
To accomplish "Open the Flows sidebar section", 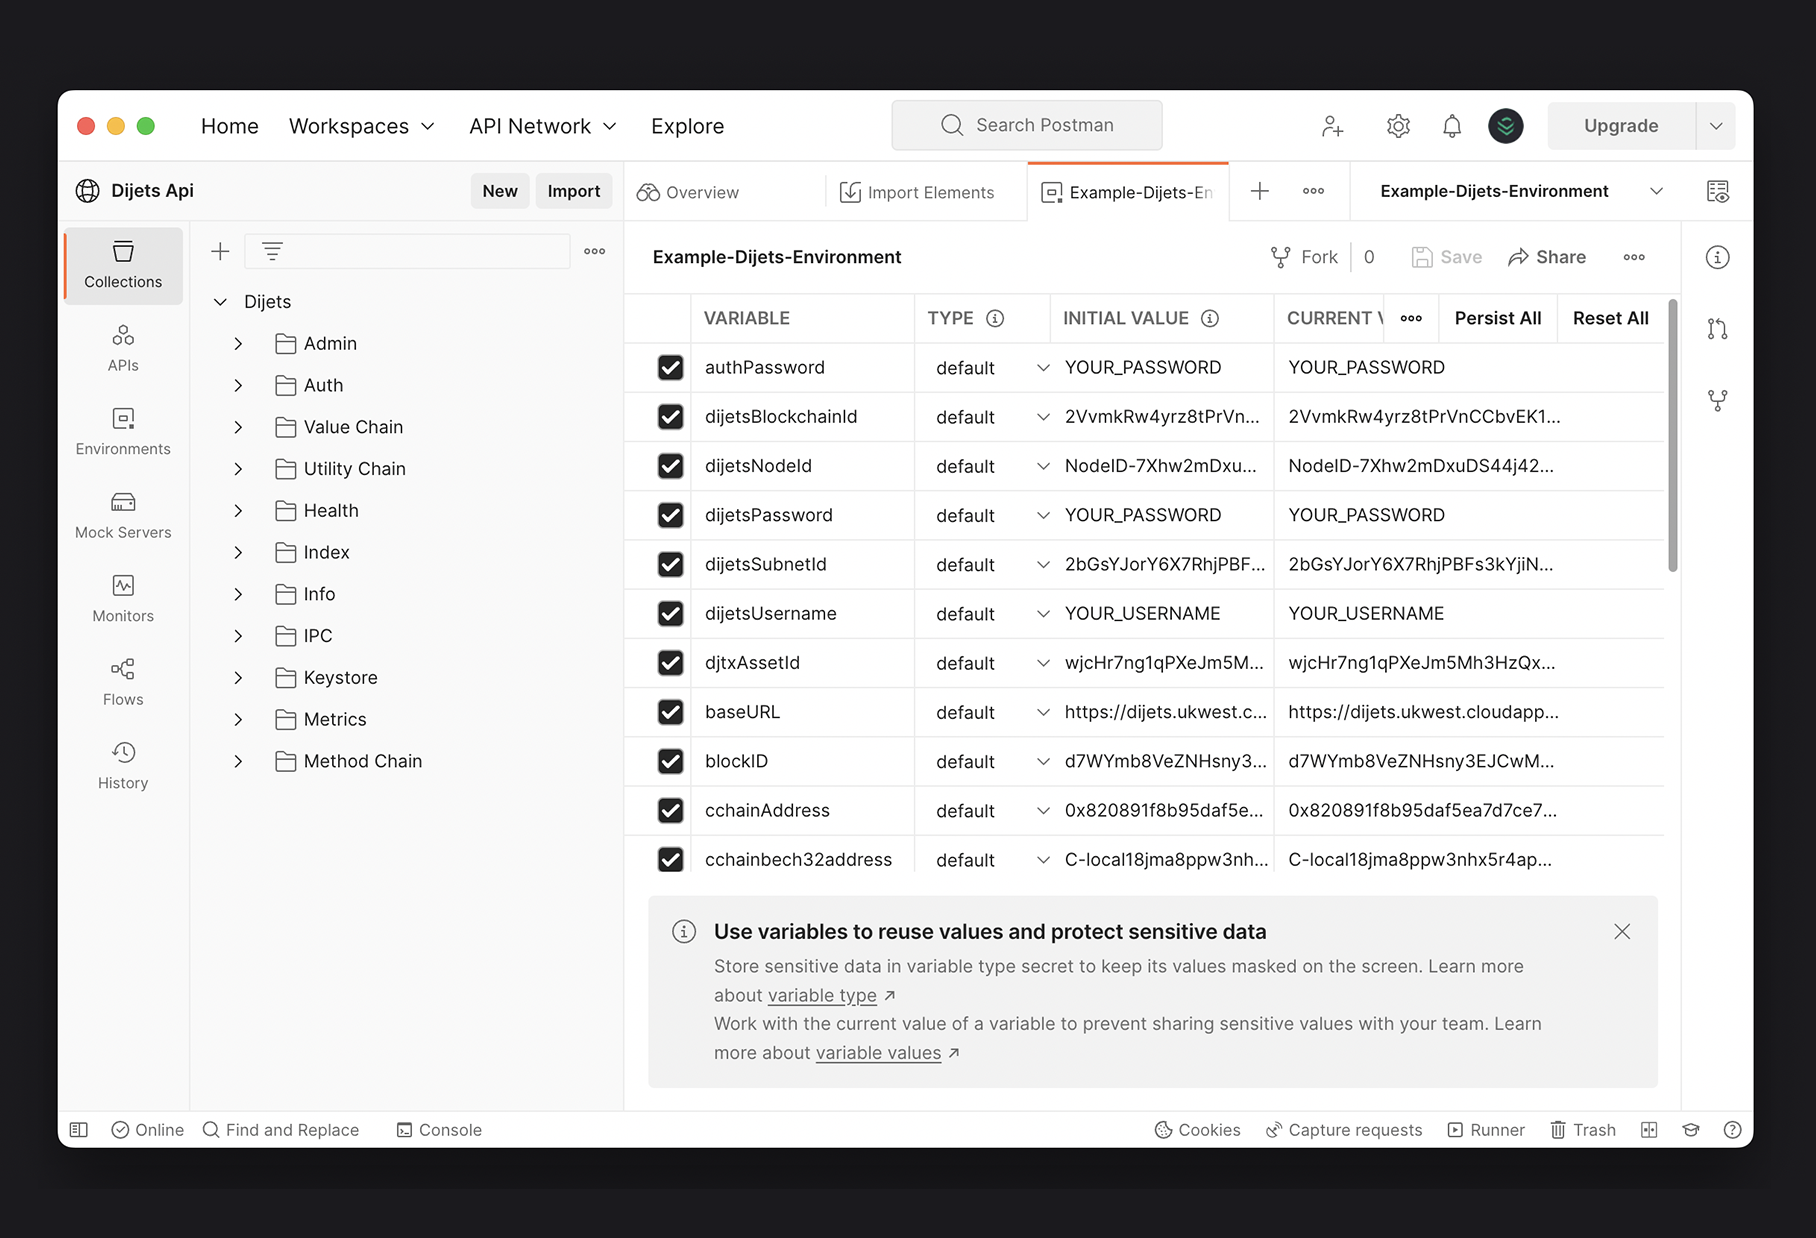I will [123, 681].
